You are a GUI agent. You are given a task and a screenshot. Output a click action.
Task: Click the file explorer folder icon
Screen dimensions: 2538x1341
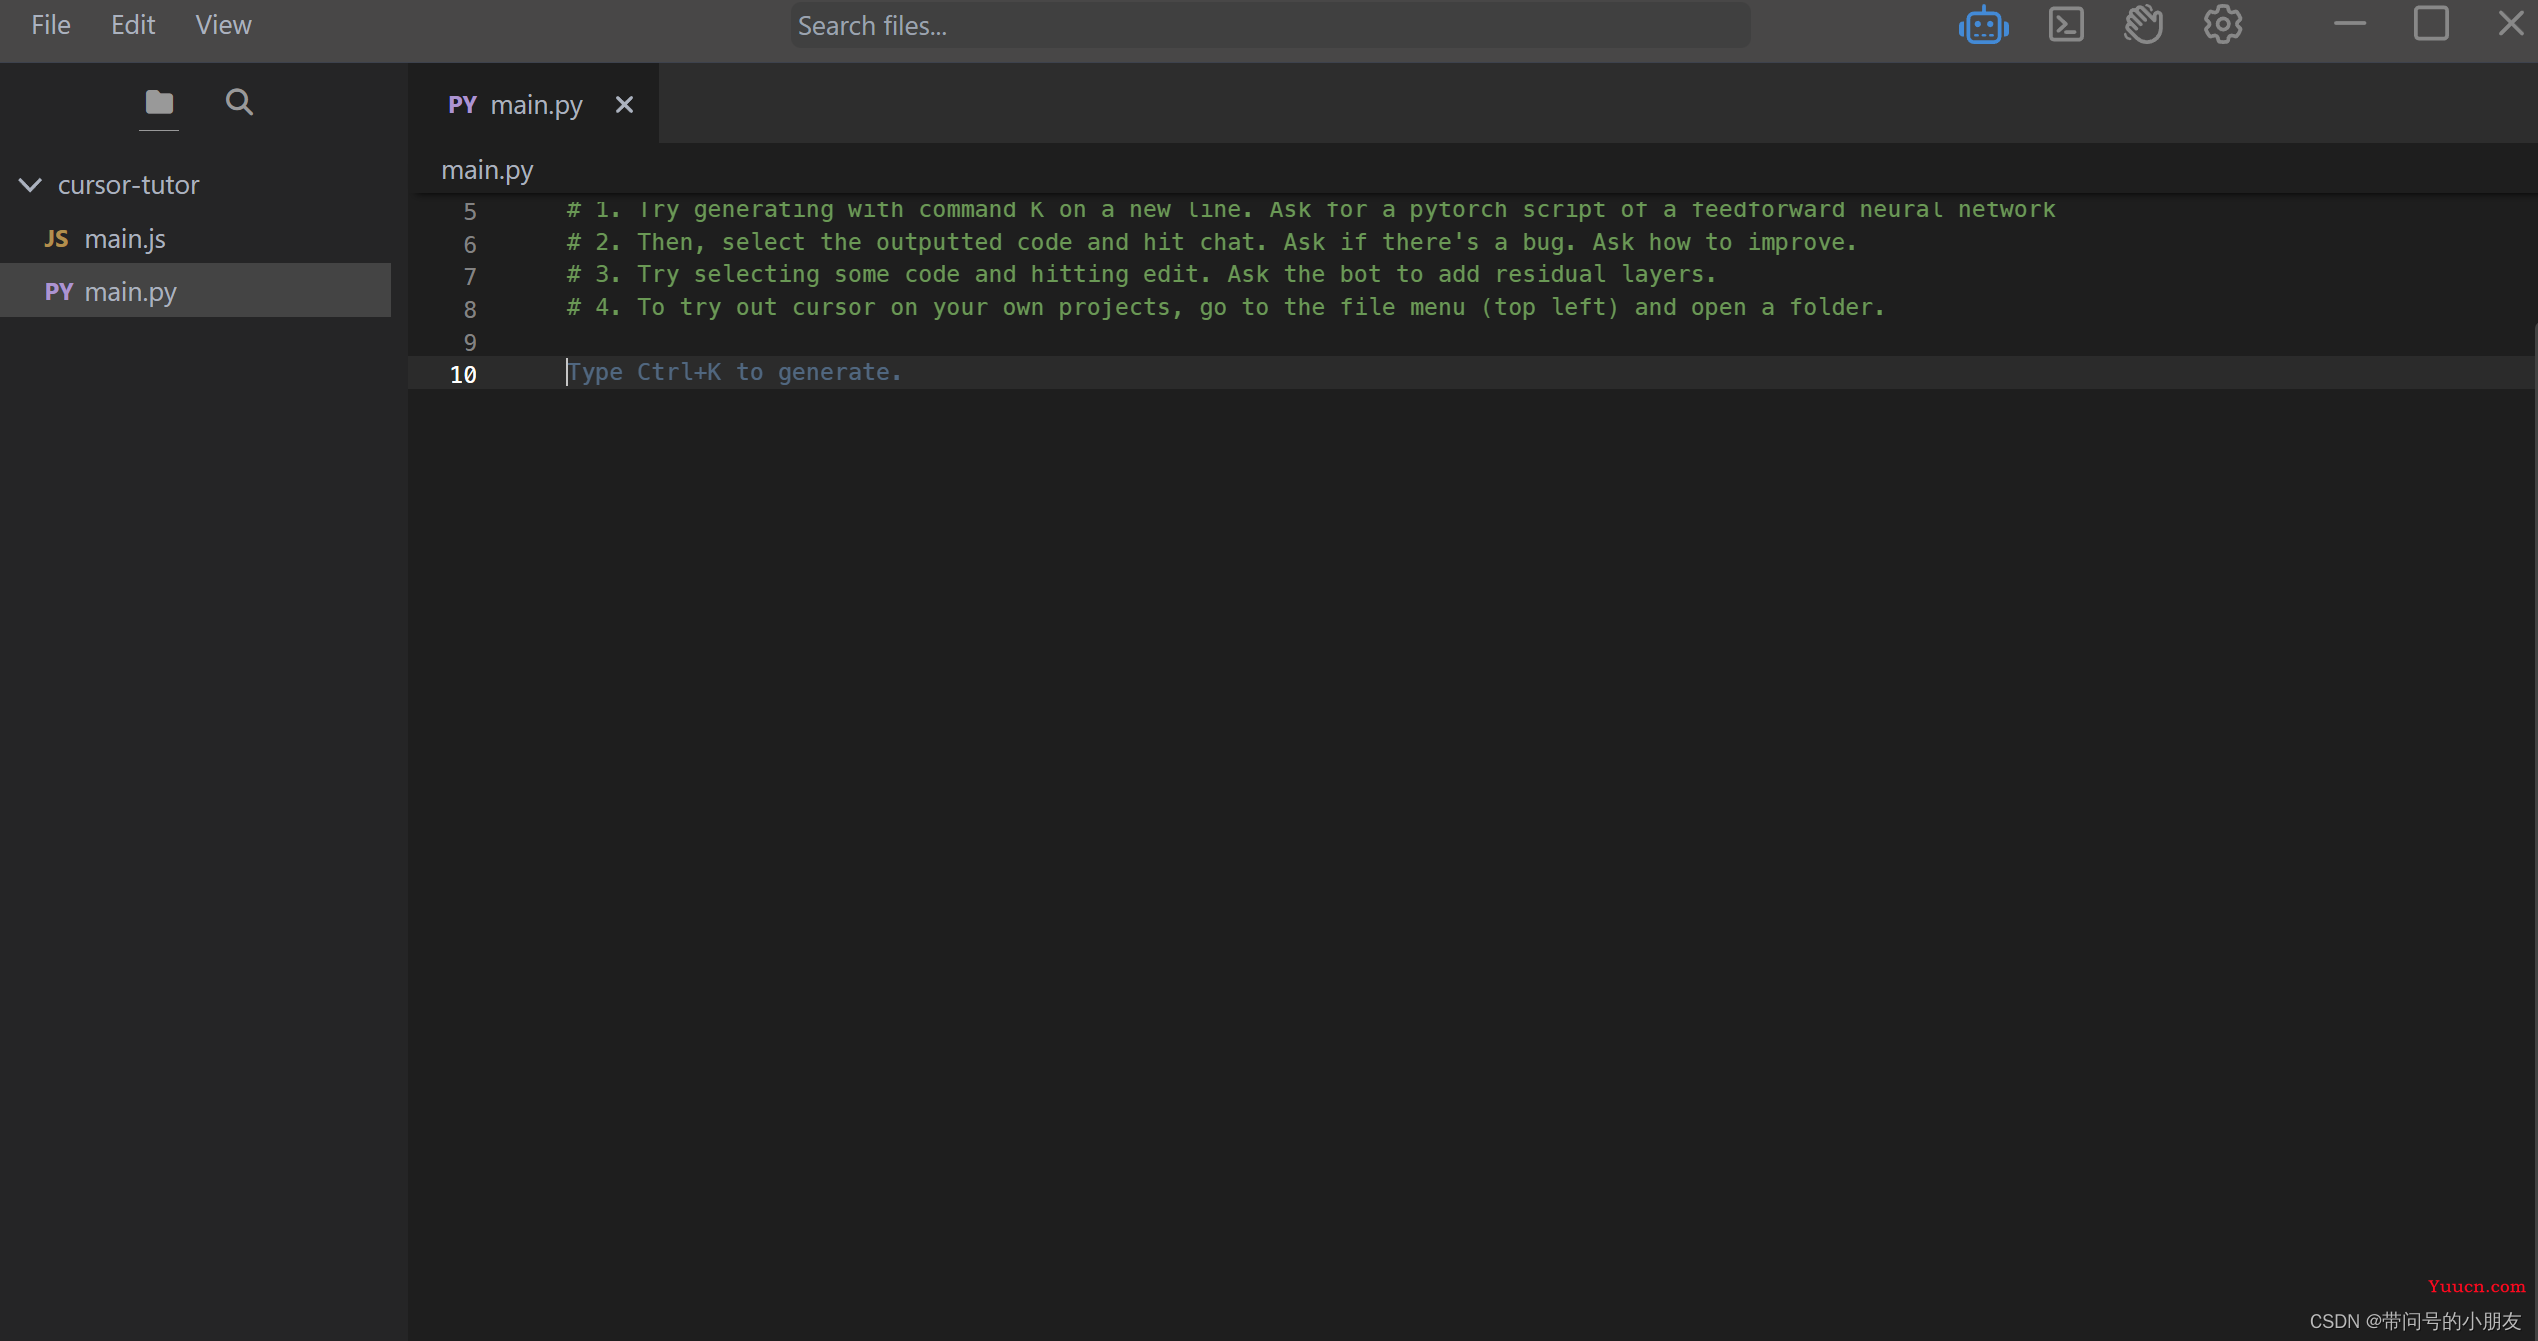[x=156, y=101]
